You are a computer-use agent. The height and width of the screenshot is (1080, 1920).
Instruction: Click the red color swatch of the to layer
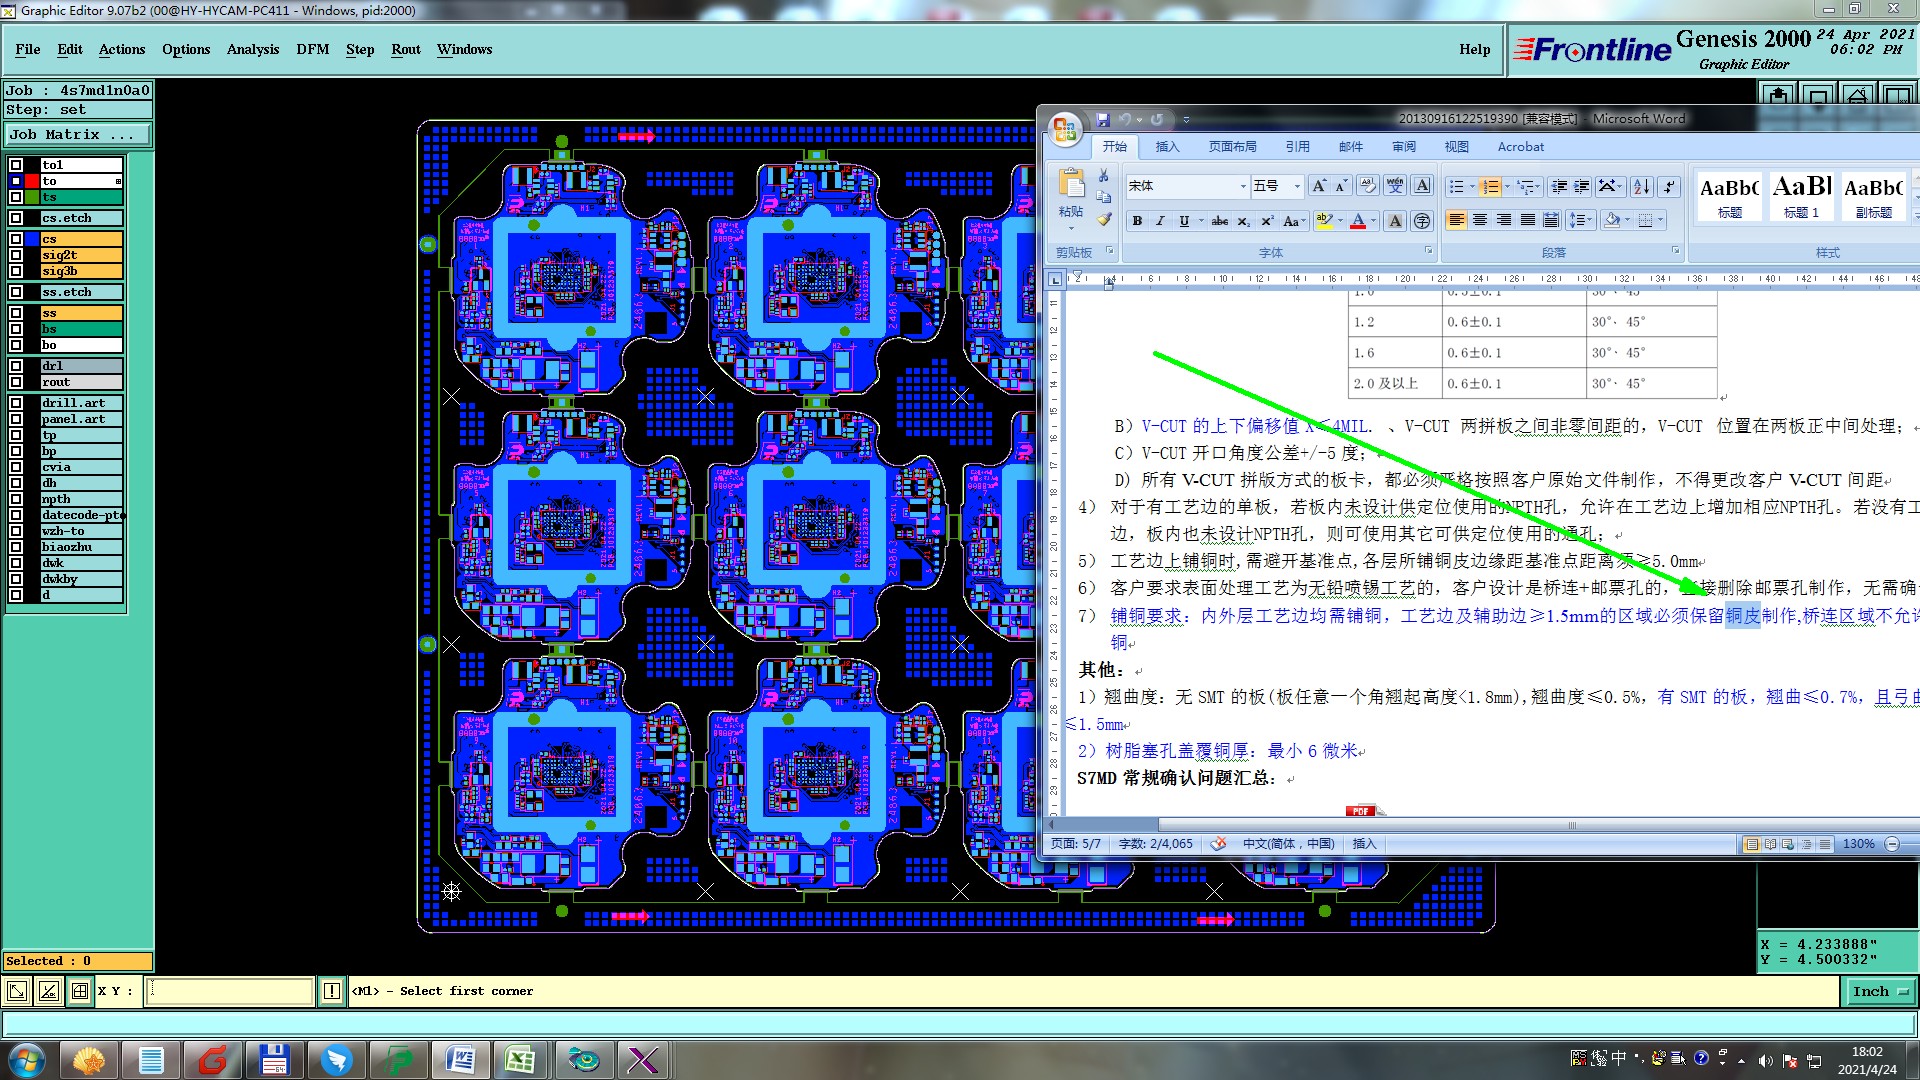pos(32,181)
